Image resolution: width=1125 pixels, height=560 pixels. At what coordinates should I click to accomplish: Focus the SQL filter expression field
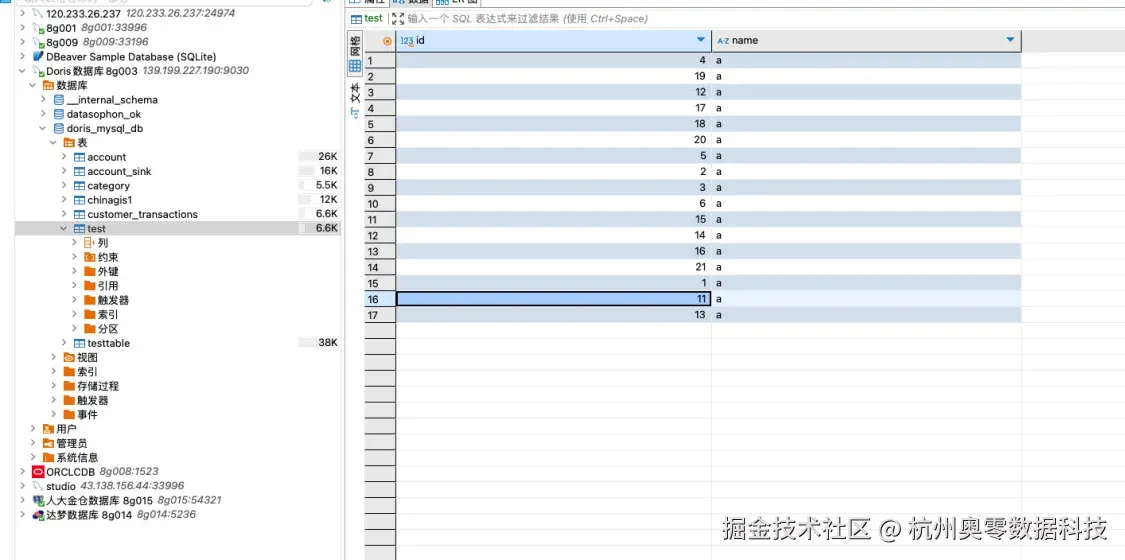[x=527, y=19]
